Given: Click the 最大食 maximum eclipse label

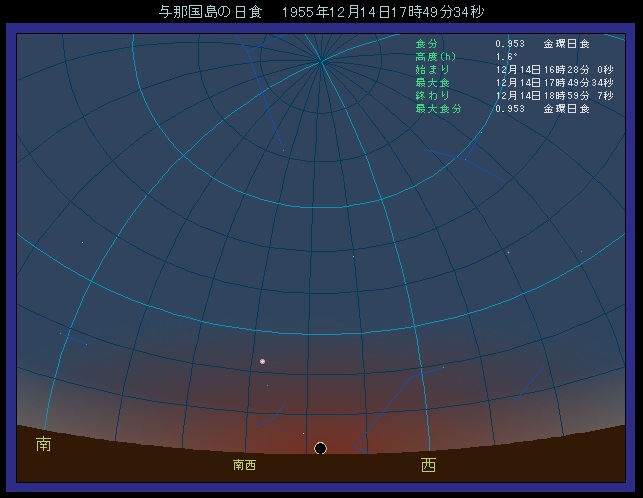Looking at the screenshot, I should (432, 83).
